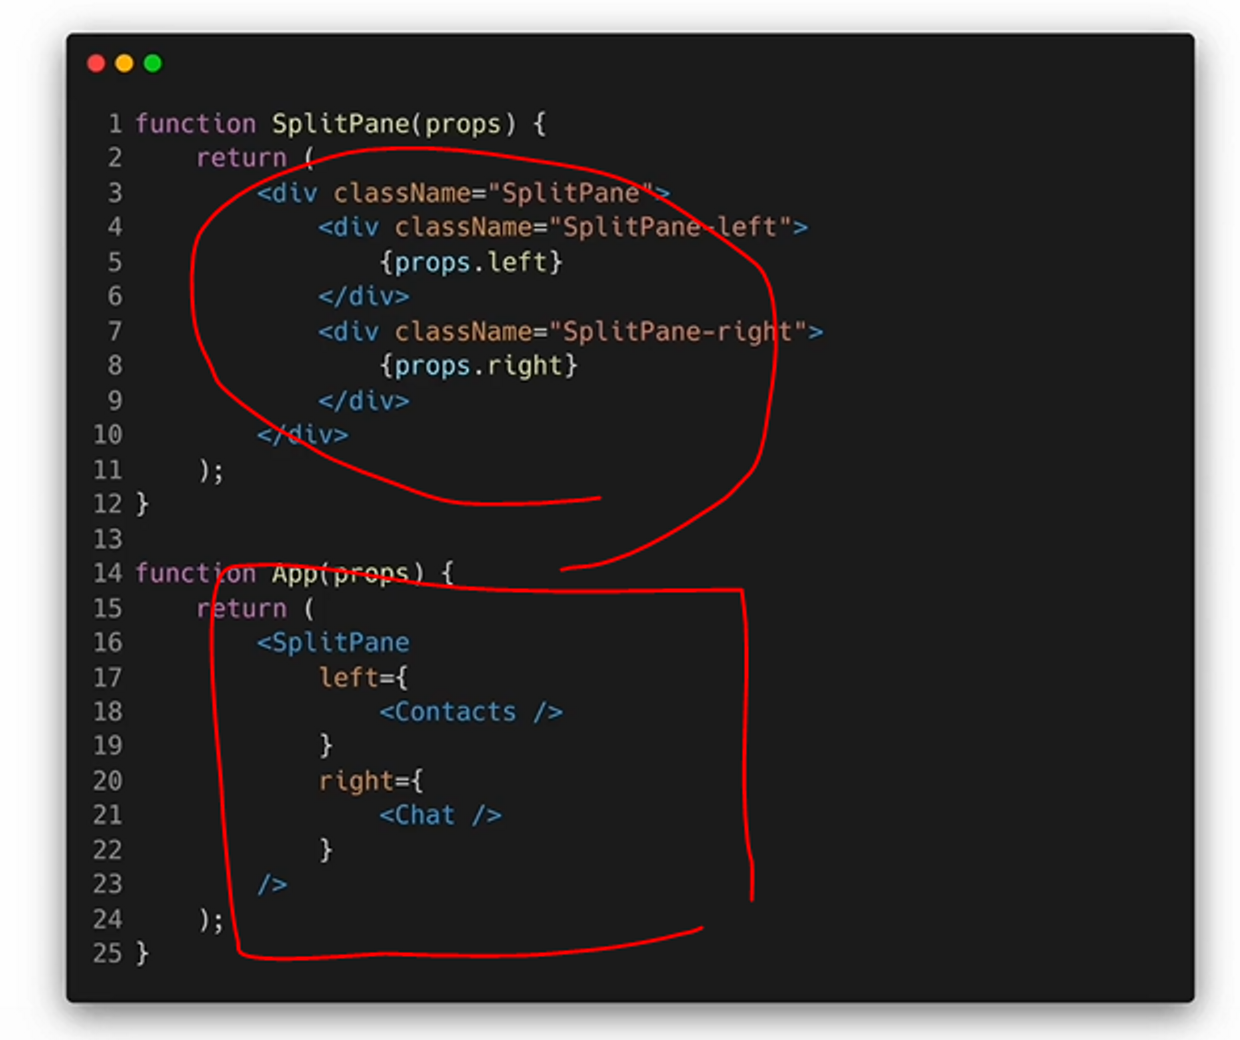Select the right prop label on line 20
The width and height of the screenshot is (1240, 1040).
coord(355,781)
